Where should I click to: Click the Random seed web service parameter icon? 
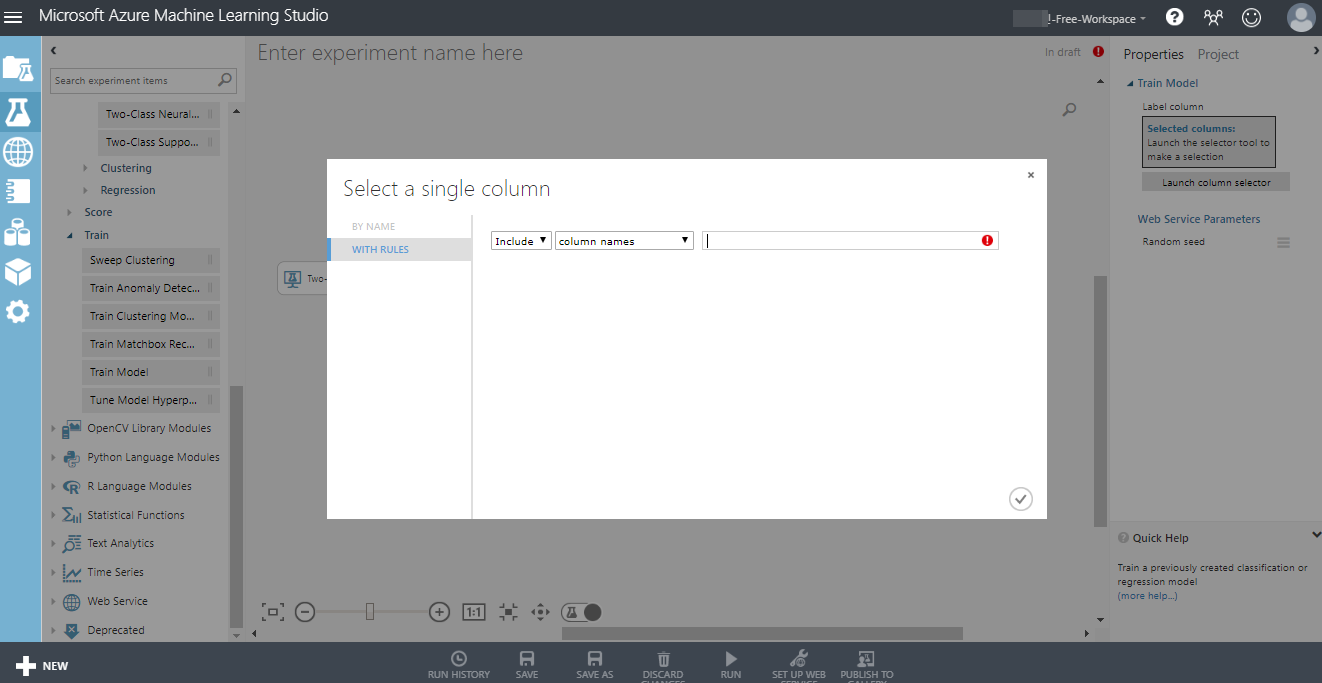[1283, 242]
